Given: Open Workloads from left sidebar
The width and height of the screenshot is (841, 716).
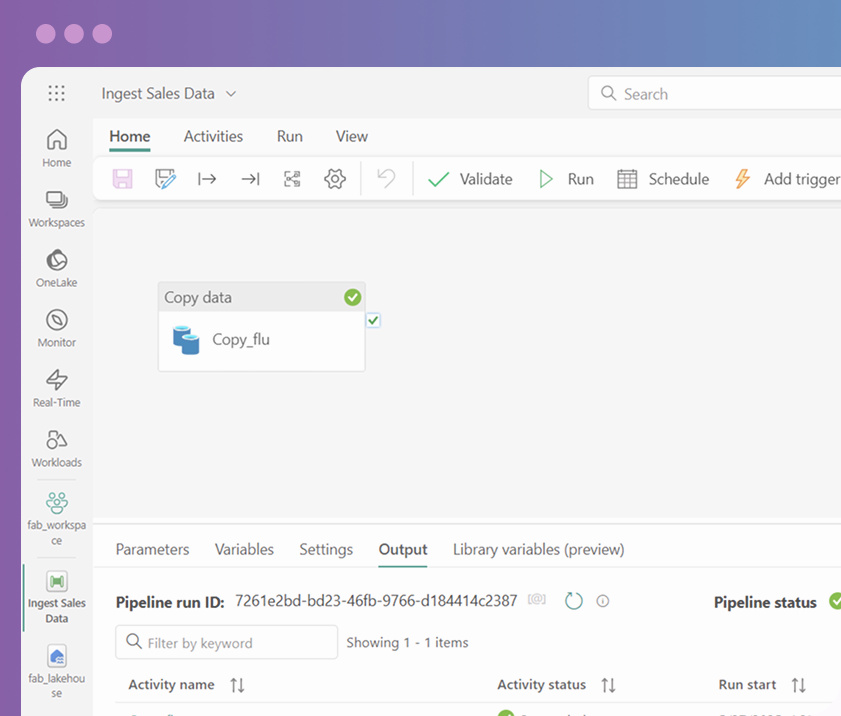Looking at the screenshot, I should pyautogui.click(x=57, y=448).
